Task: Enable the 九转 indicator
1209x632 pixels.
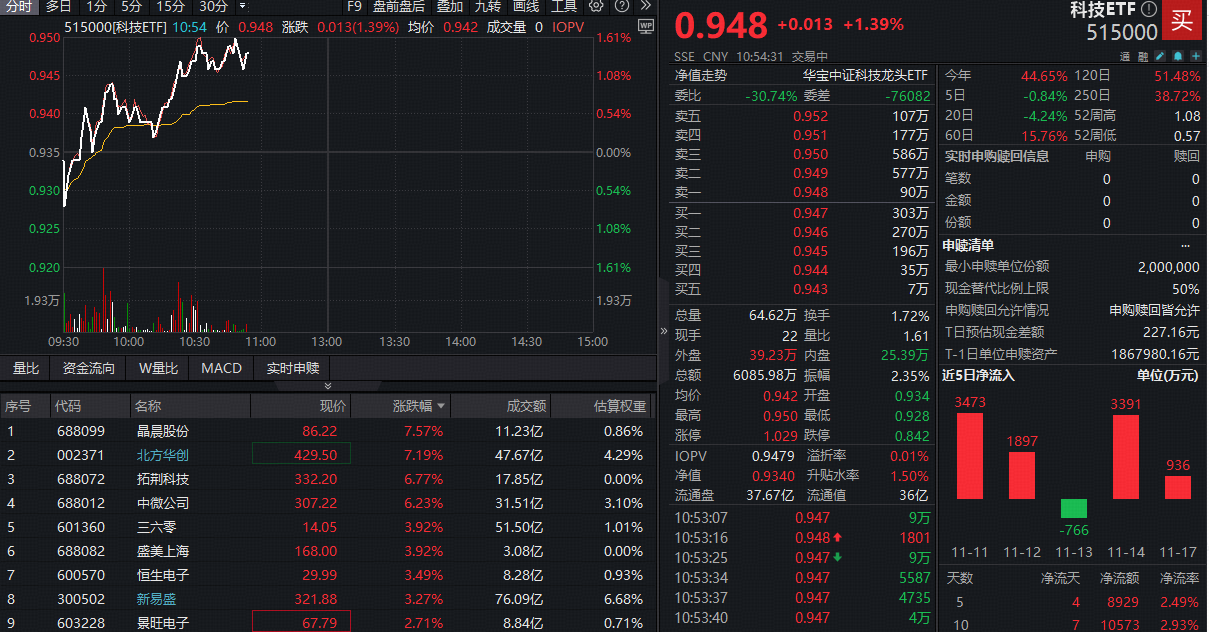Action: click(x=487, y=8)
